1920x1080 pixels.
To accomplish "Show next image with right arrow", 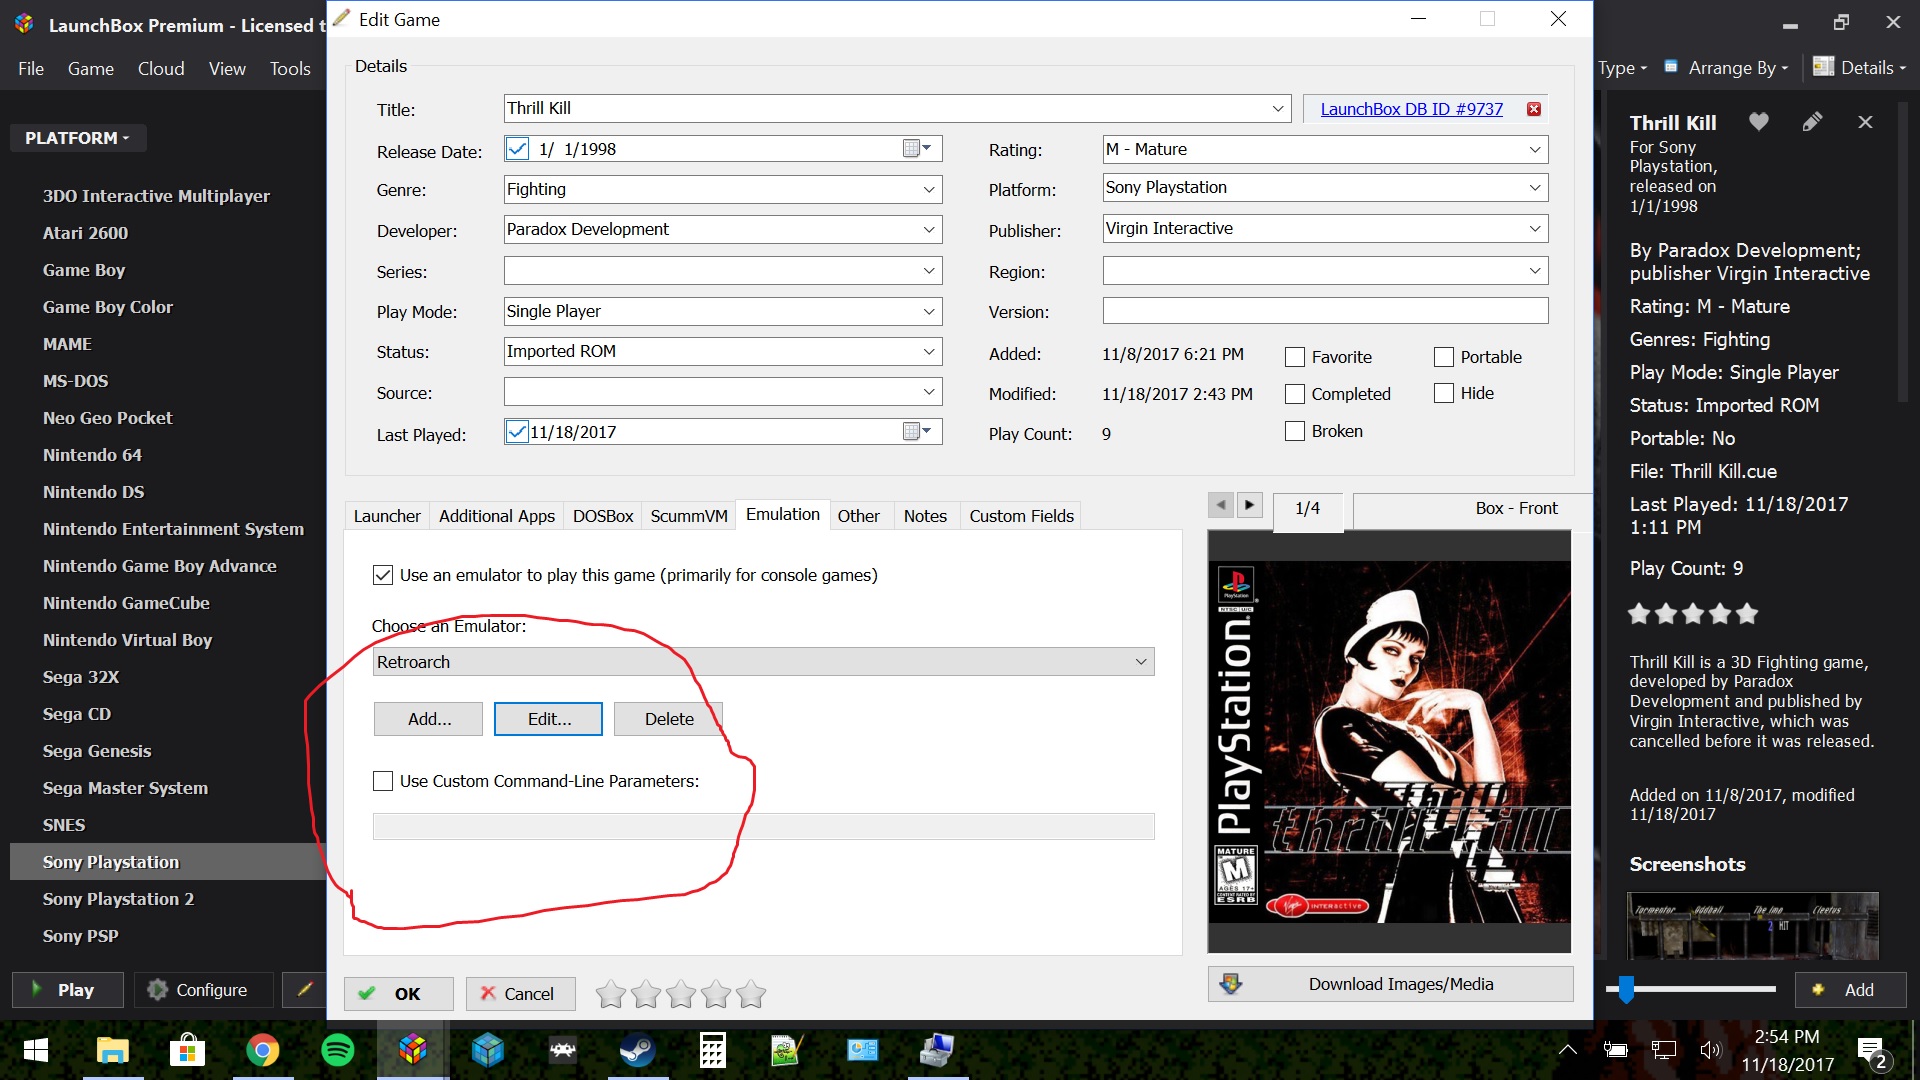I will (x=1250, y=505).
